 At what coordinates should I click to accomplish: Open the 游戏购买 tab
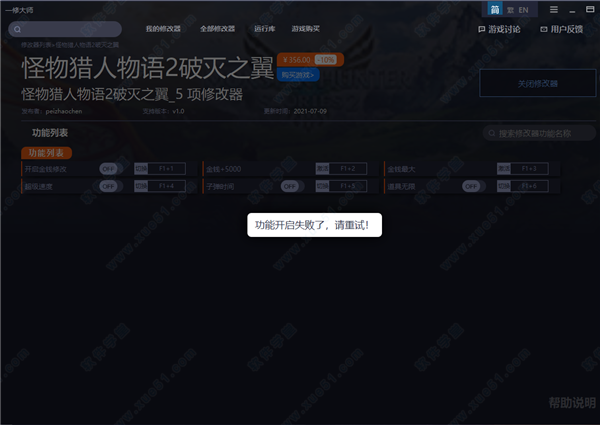305,29
